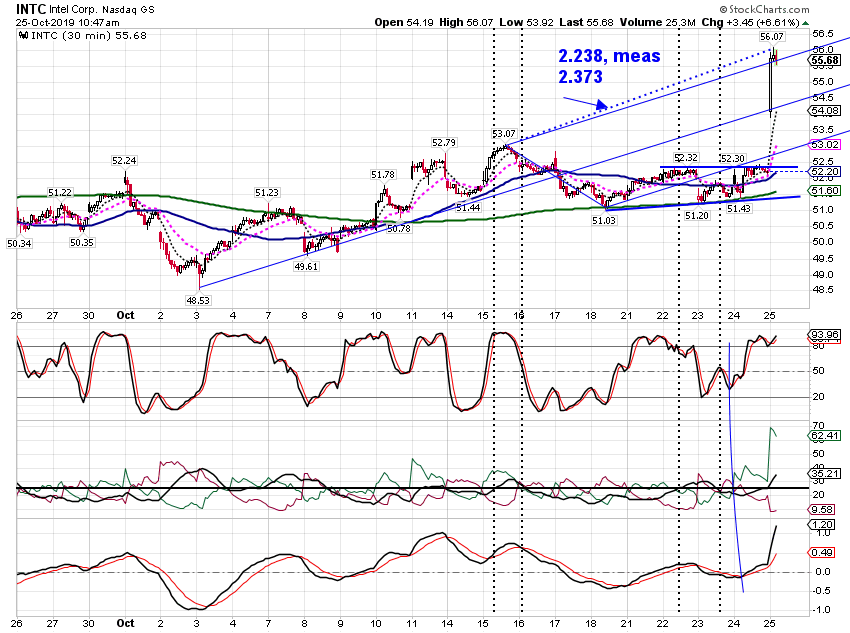Screen dimensions: 850x633
Task: Click the 9.58 indicator value tag
Action: pyautogui.click(x=823, y=509)
